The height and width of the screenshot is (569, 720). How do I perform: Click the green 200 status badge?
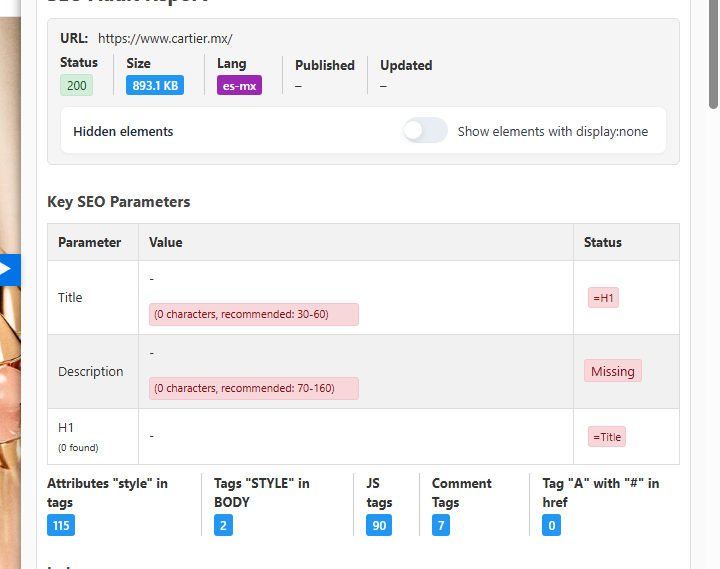76,85
